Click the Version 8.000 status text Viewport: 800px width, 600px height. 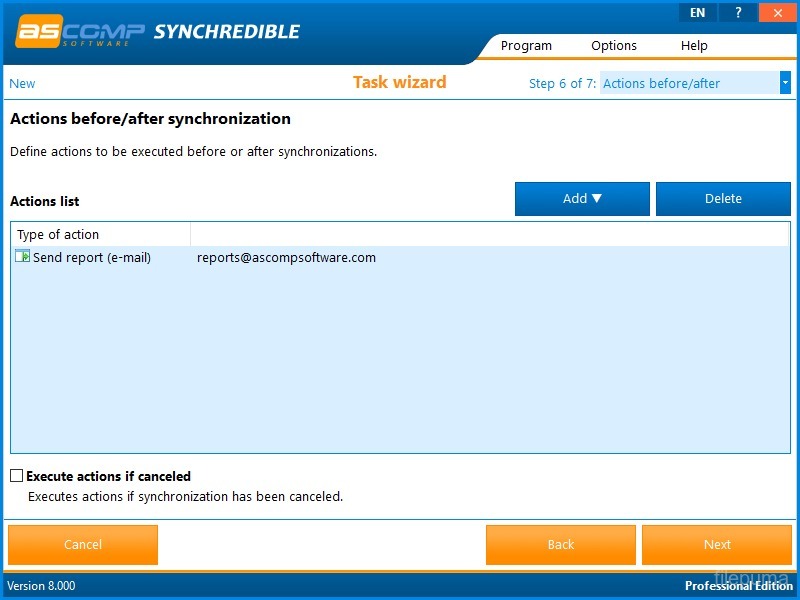click(x=41, y=585)
